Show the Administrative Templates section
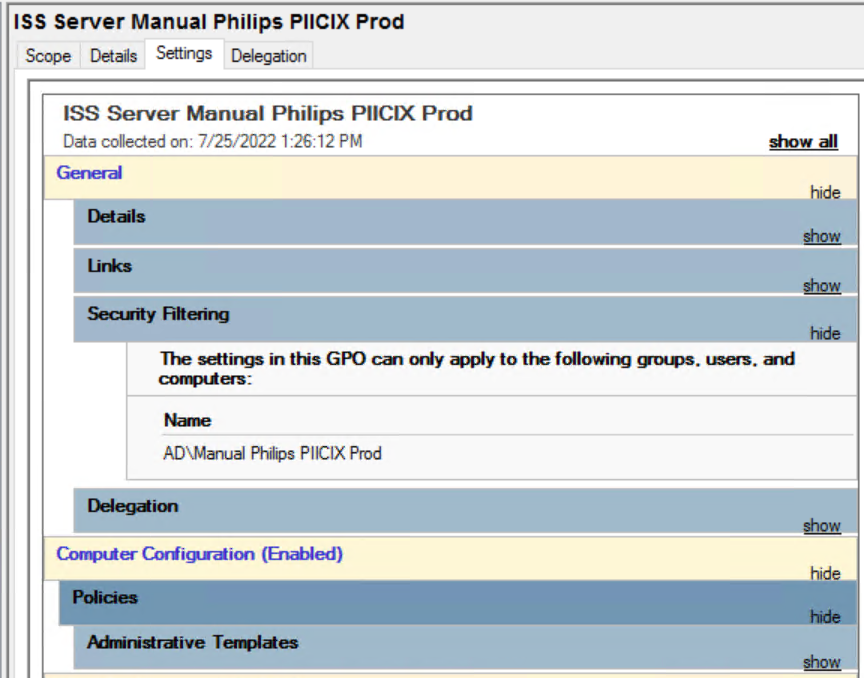Screen dimensions: 864x678 pyautogui.click(x=822, y=661)
